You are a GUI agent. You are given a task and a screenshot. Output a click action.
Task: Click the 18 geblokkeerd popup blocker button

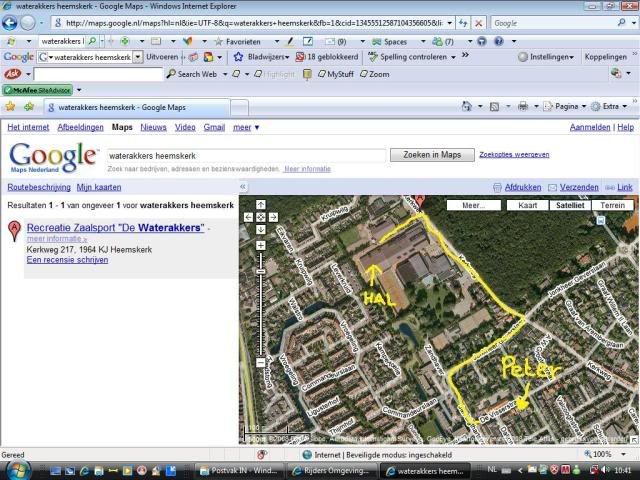coord(327,57)
